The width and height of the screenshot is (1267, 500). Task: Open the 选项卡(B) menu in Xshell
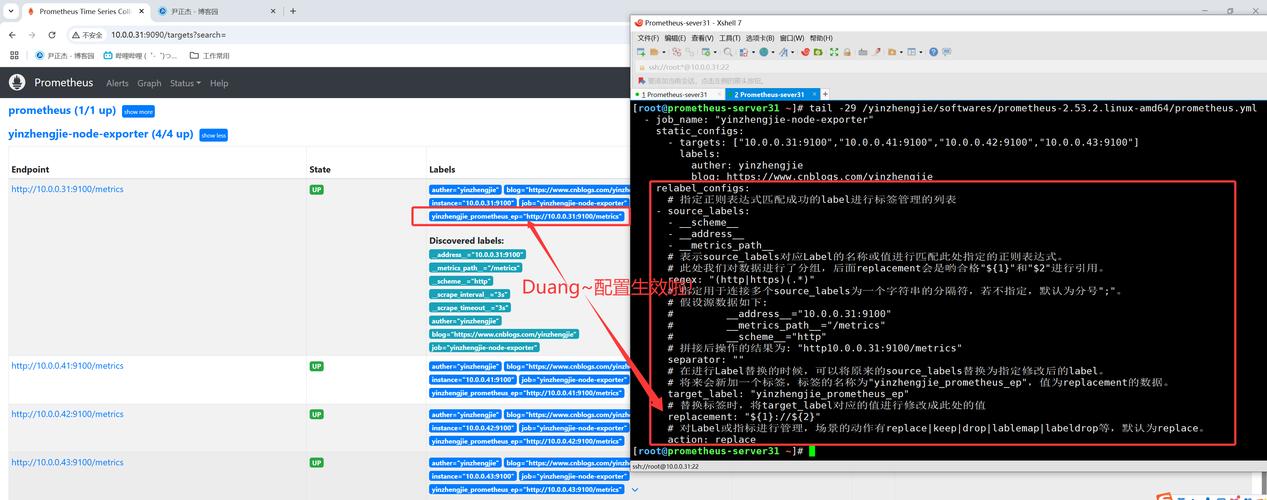pos(761,38)
